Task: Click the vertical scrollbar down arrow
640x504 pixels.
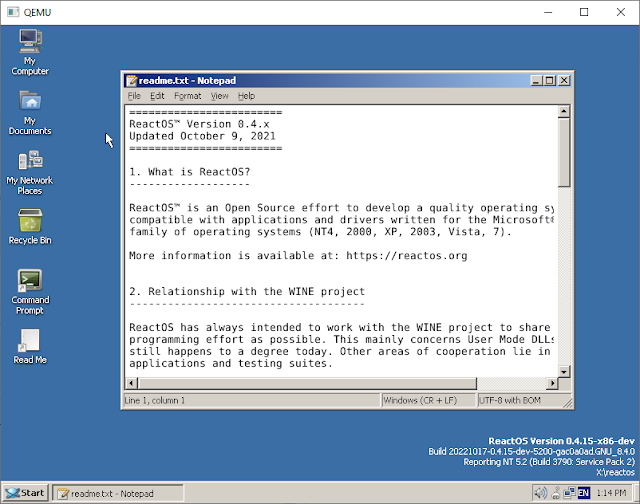Action: tap(564, 372)
